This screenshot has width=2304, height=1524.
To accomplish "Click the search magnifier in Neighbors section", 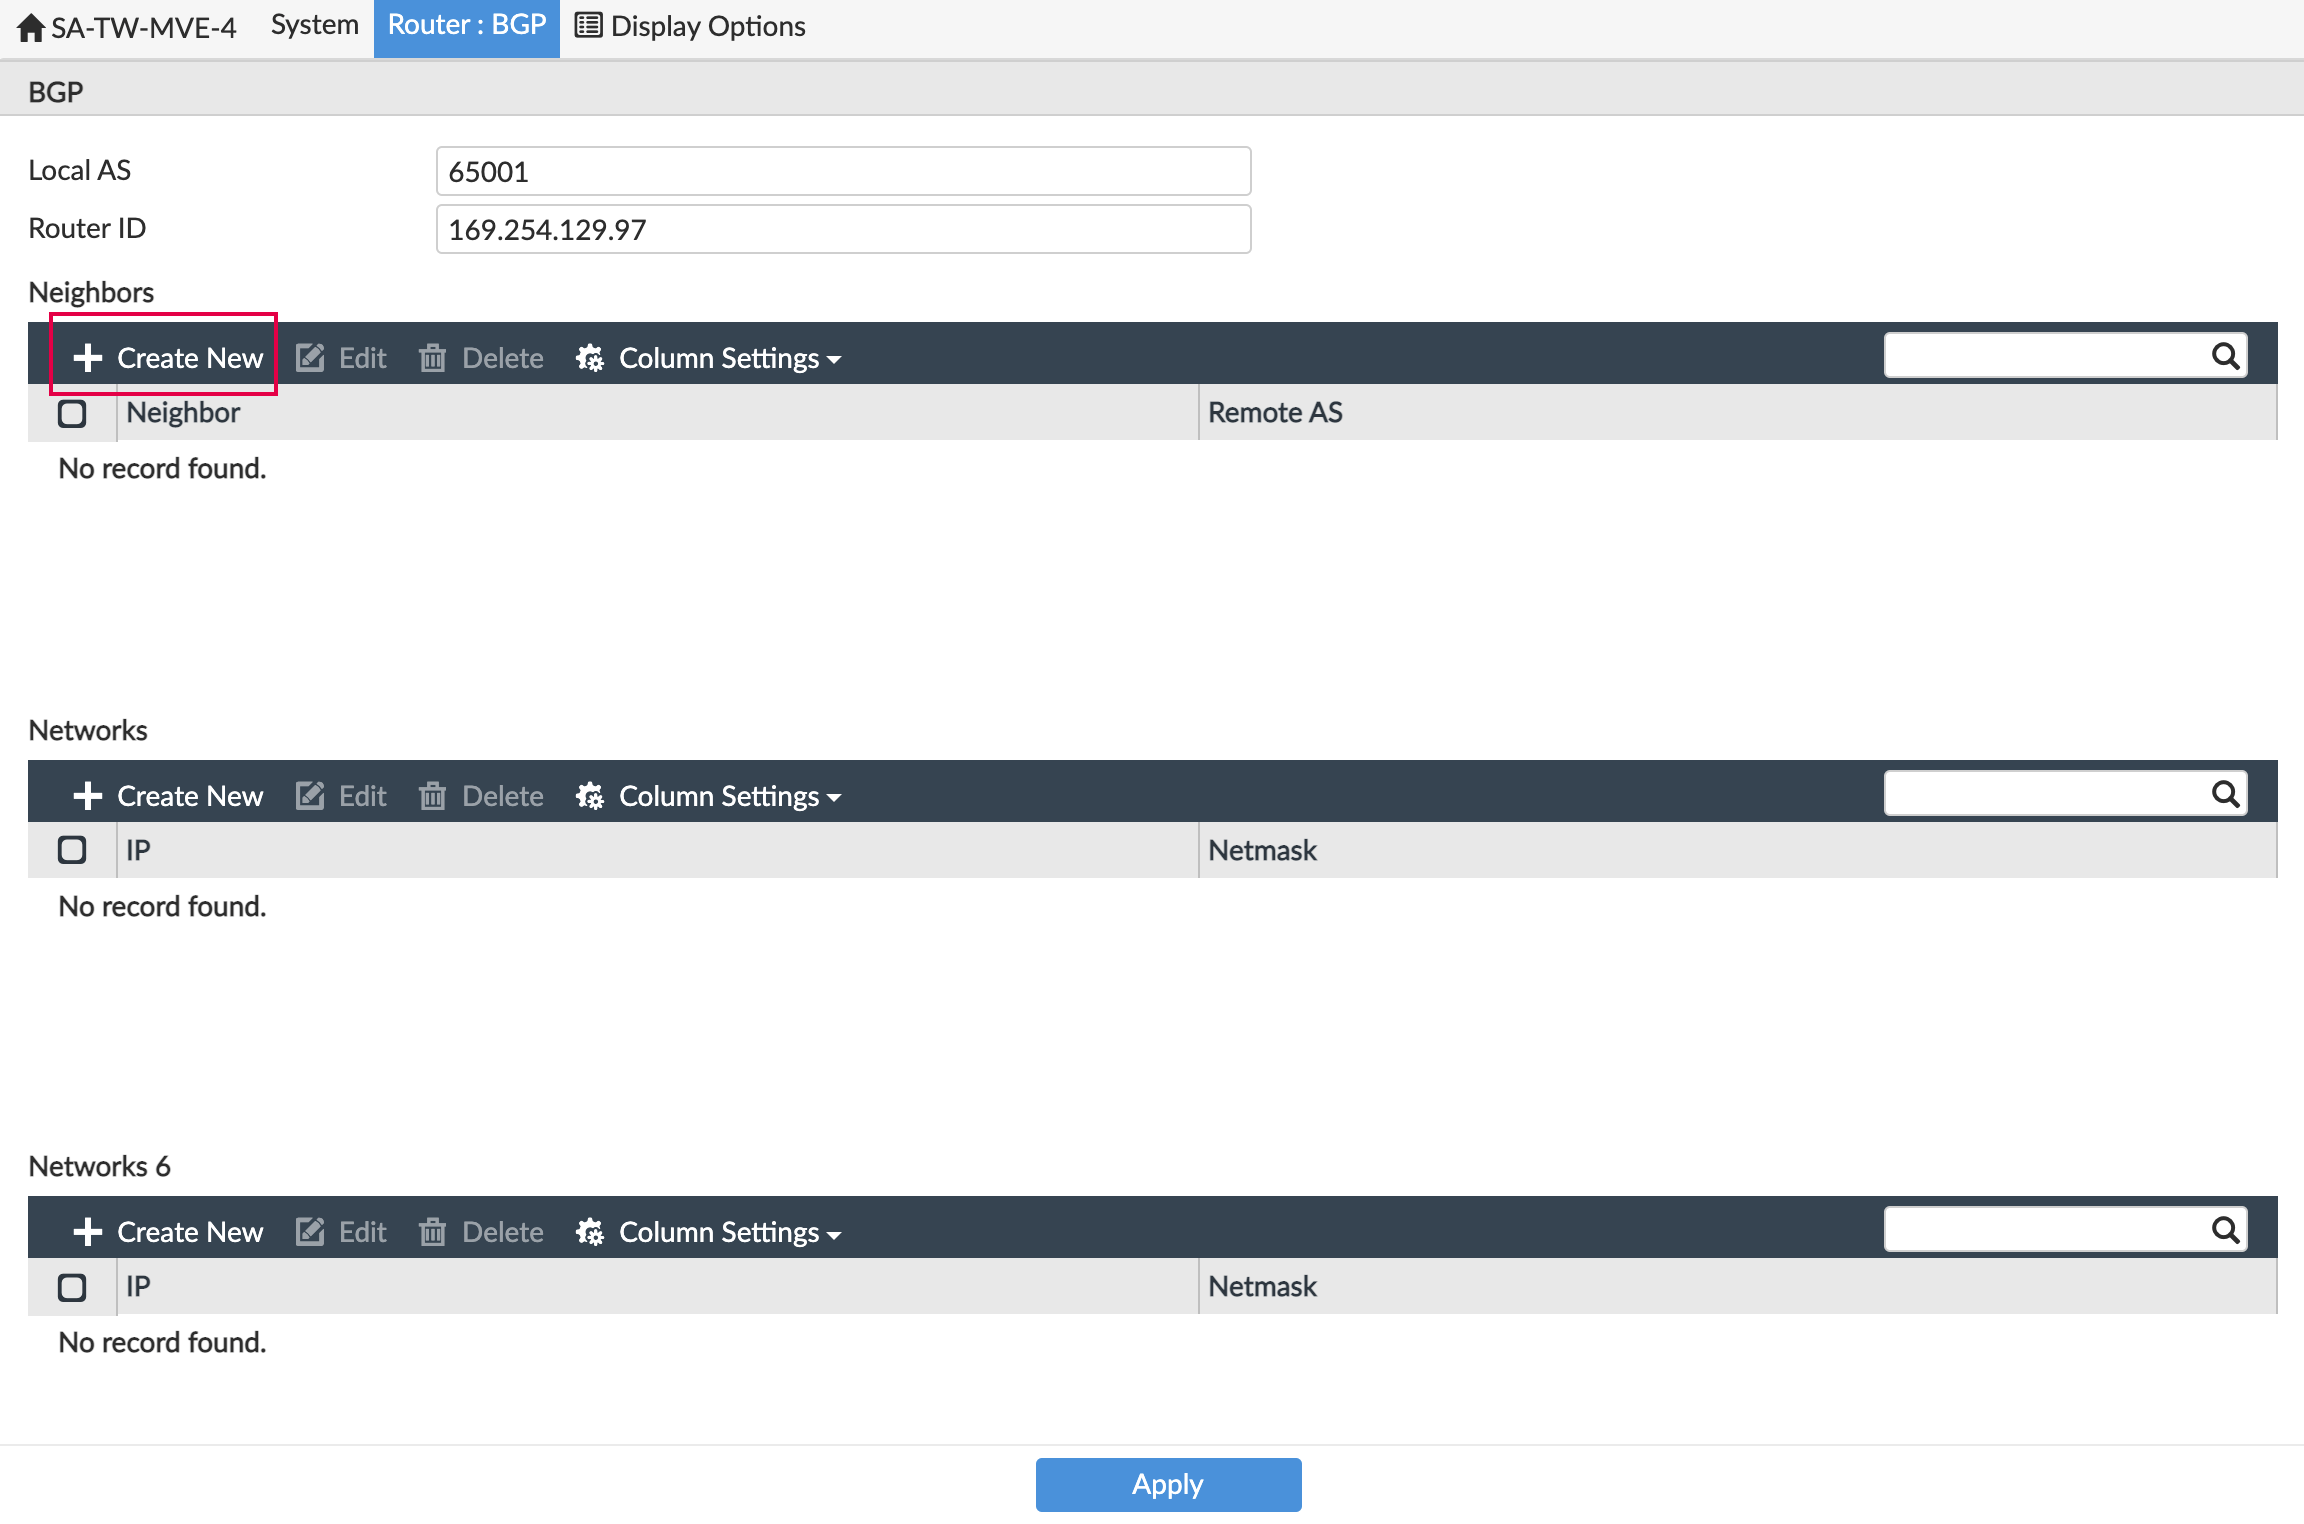I will tap(2228, 355).
